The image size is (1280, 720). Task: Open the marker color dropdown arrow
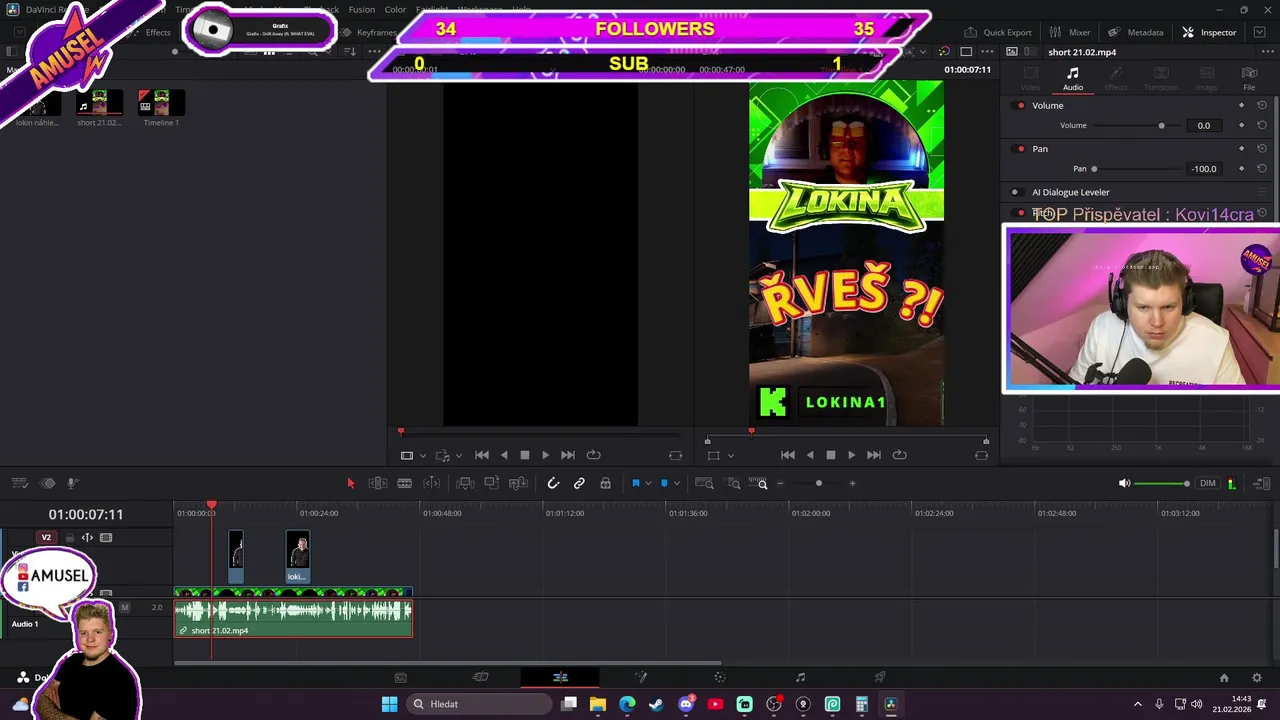tap(676, 484)
